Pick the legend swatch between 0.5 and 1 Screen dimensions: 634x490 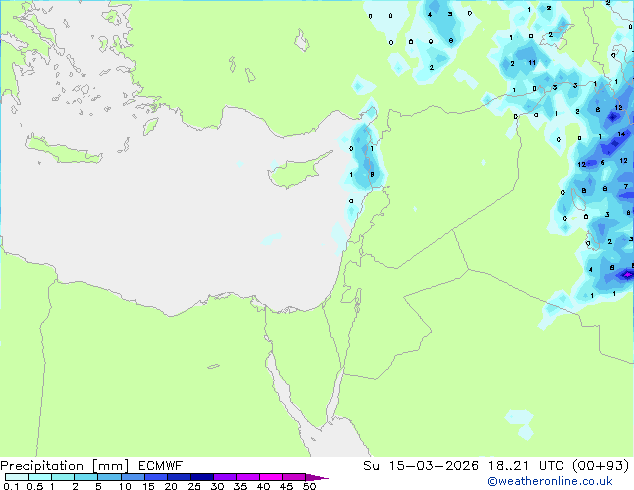coord(40,477)
